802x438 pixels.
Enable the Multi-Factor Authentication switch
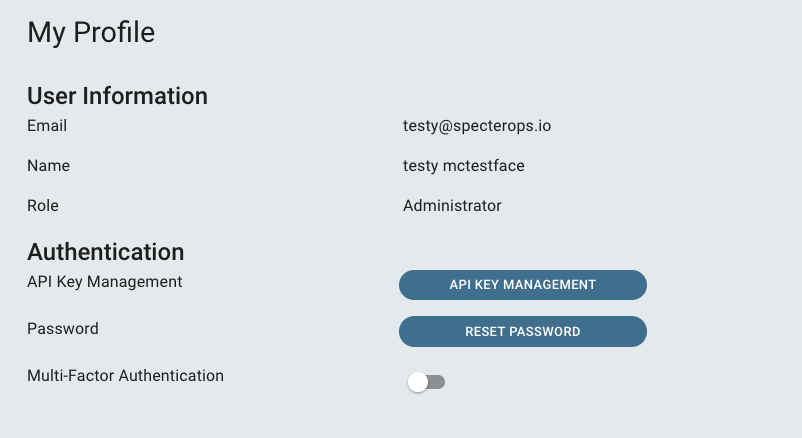click(x=426, y=382)
